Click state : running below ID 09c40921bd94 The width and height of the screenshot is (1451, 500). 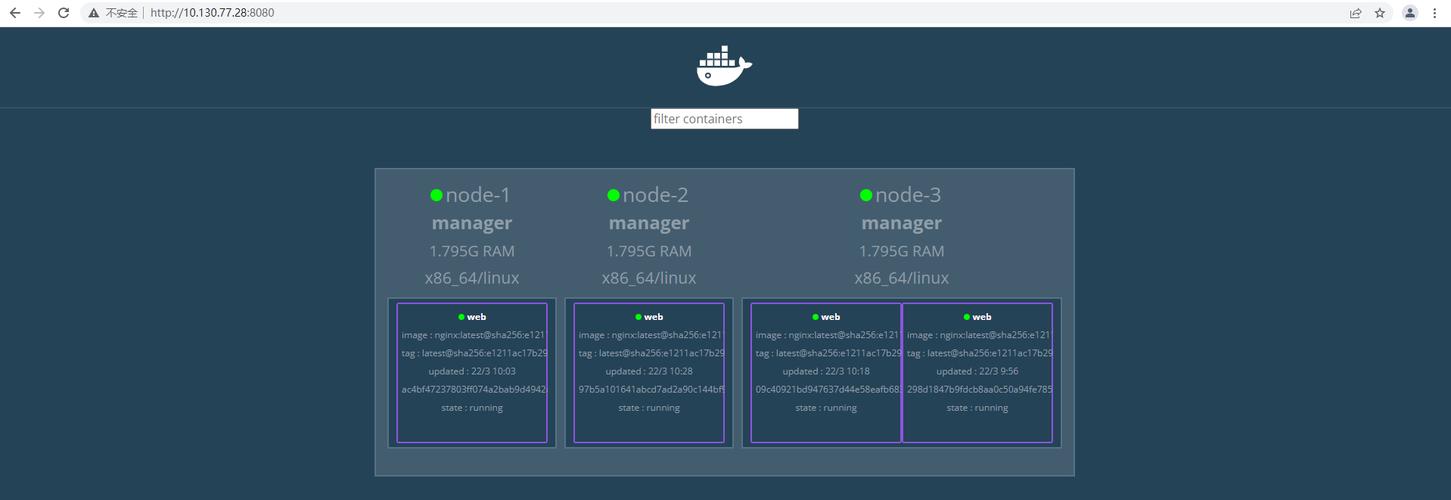coord(826,407)
